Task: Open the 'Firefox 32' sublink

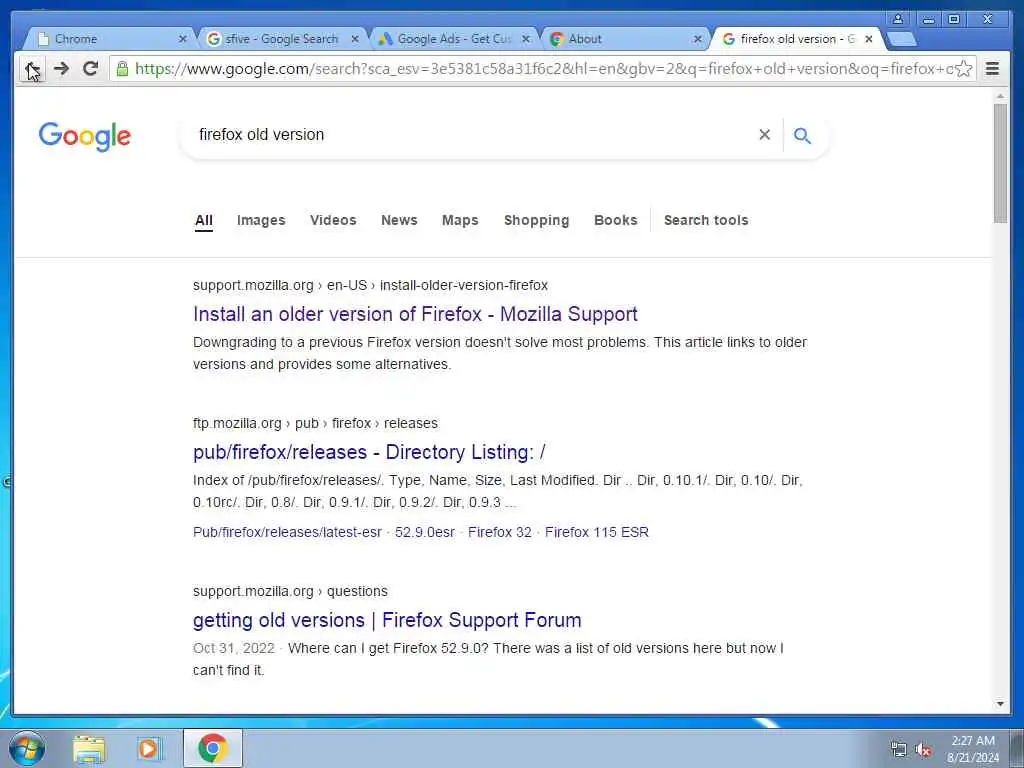Action: [x=500, y=532]
